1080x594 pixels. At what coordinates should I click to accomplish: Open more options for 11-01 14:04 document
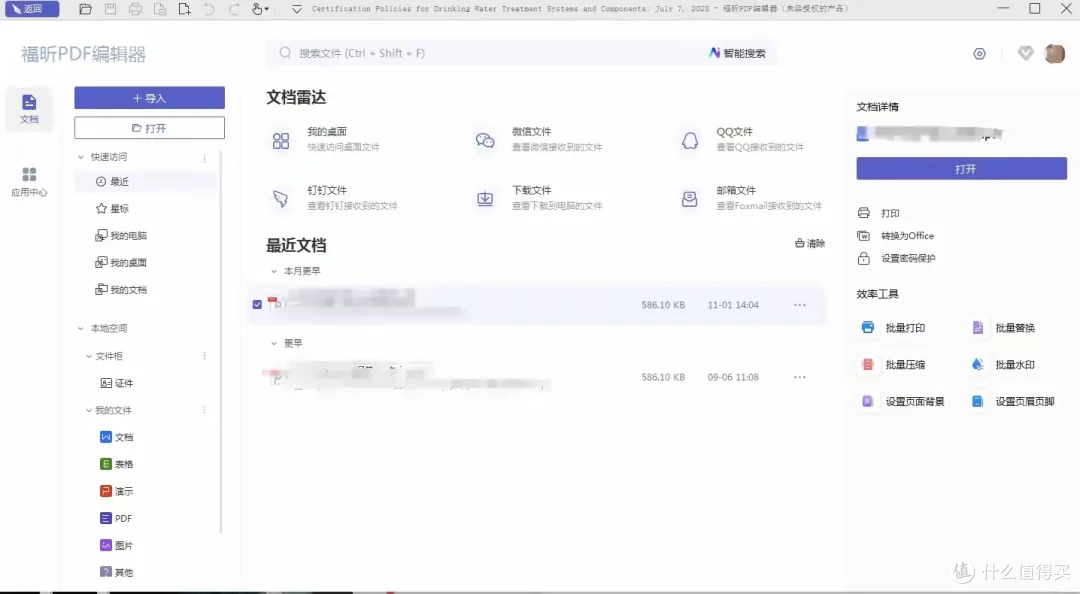pos(800,305)
